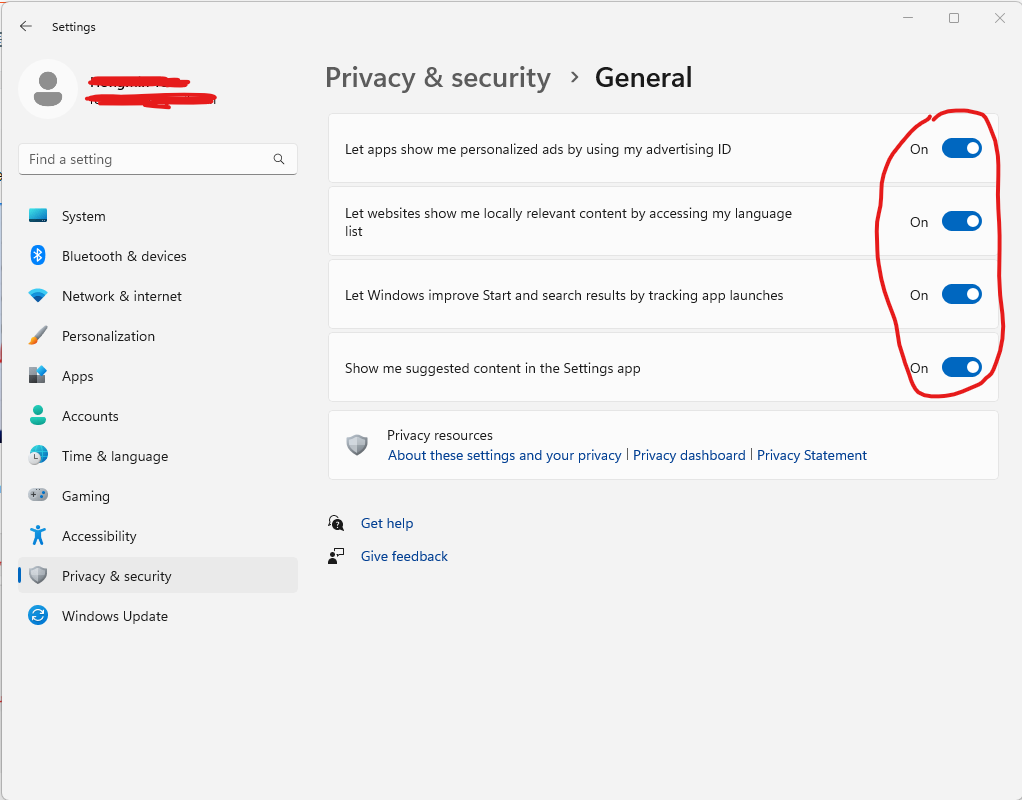Viewport: 1022px width, 800px height.
Task: Click the Get help link
Action: pyautogui.click(x=387, y=523)
